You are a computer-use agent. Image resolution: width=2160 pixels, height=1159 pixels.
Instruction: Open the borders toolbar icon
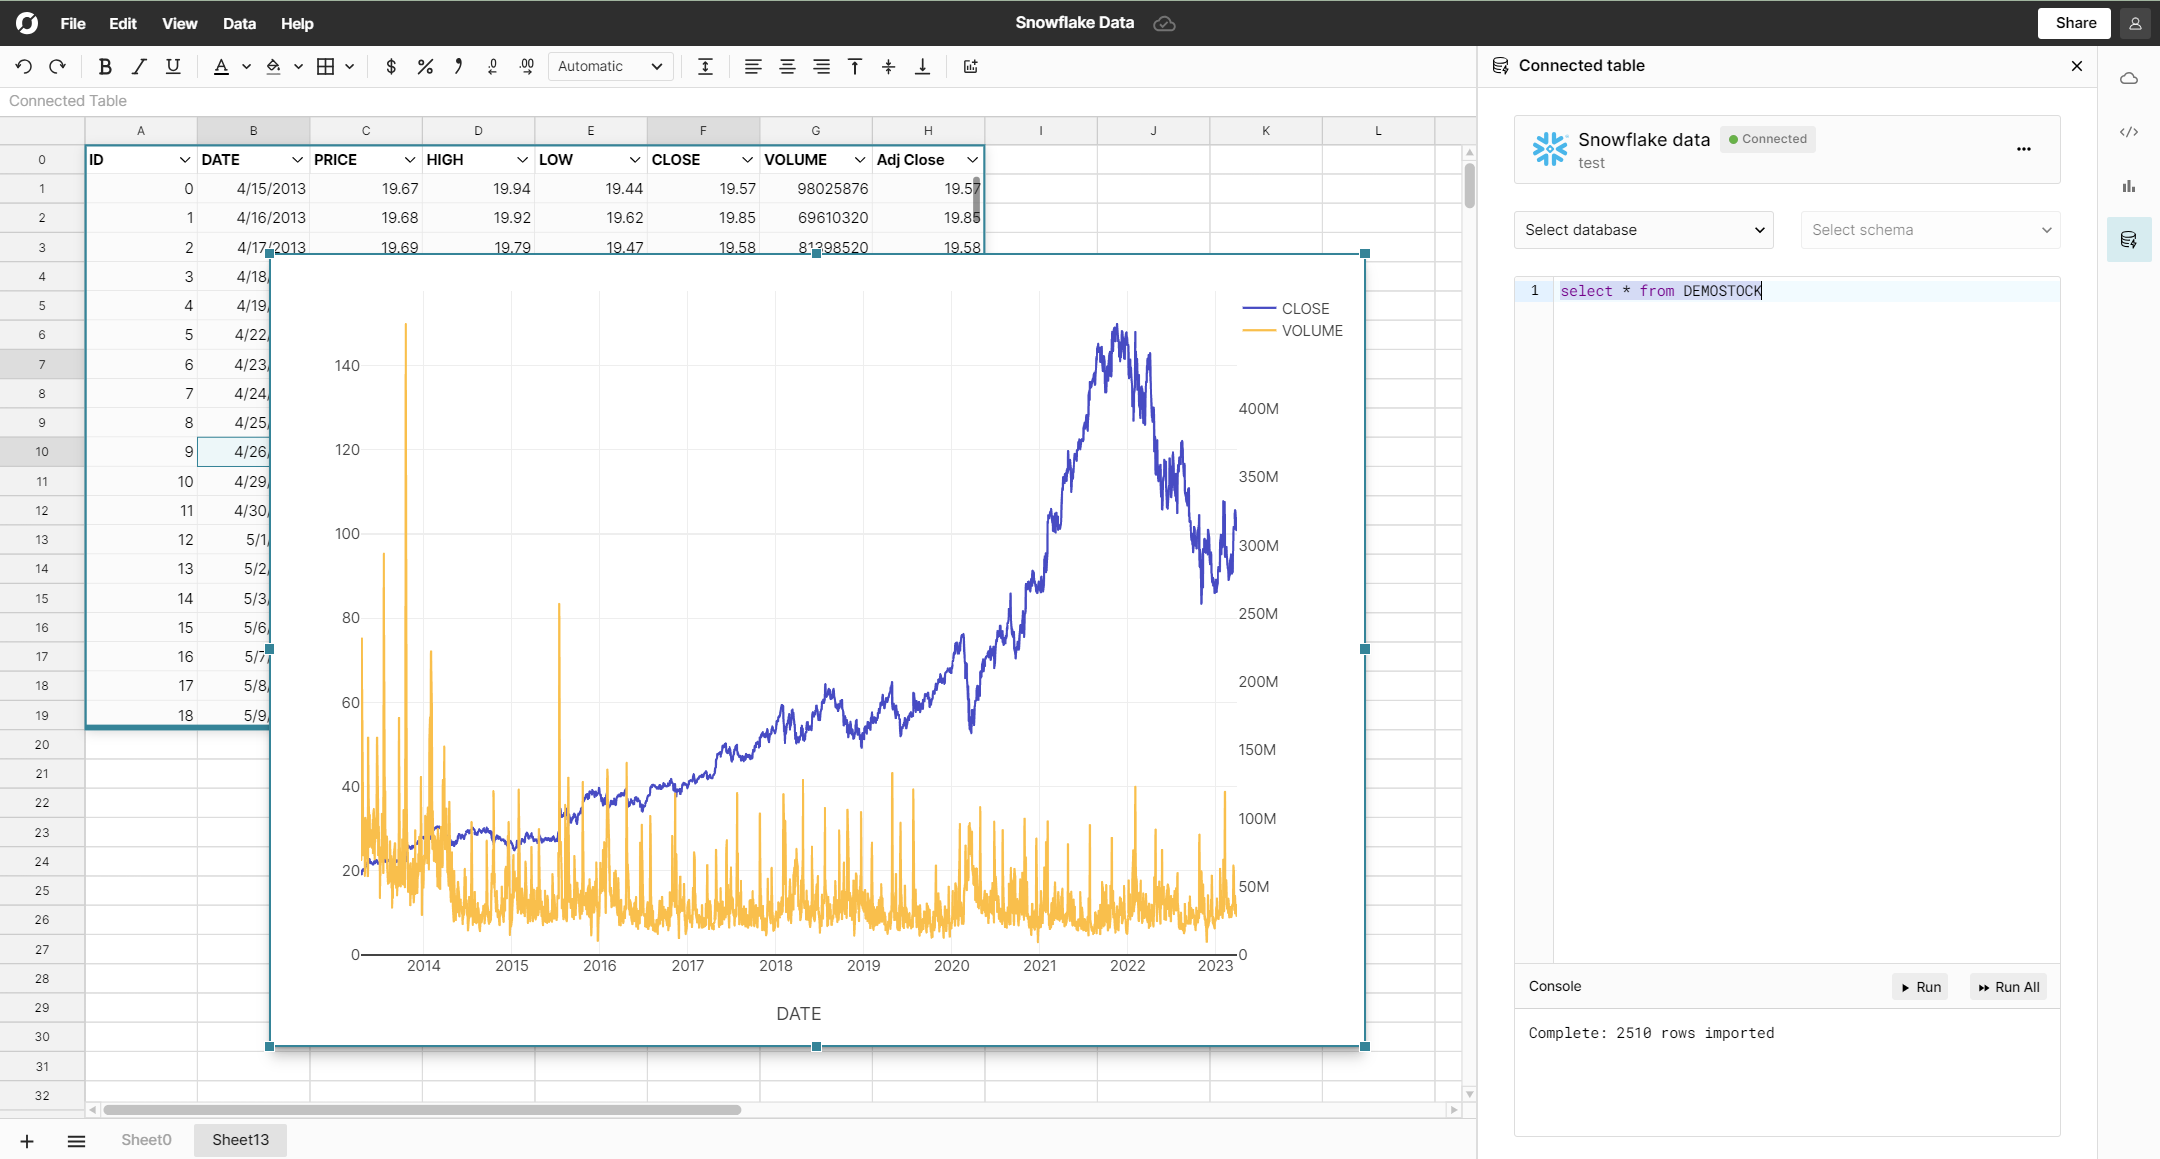[x=325, y=66]
